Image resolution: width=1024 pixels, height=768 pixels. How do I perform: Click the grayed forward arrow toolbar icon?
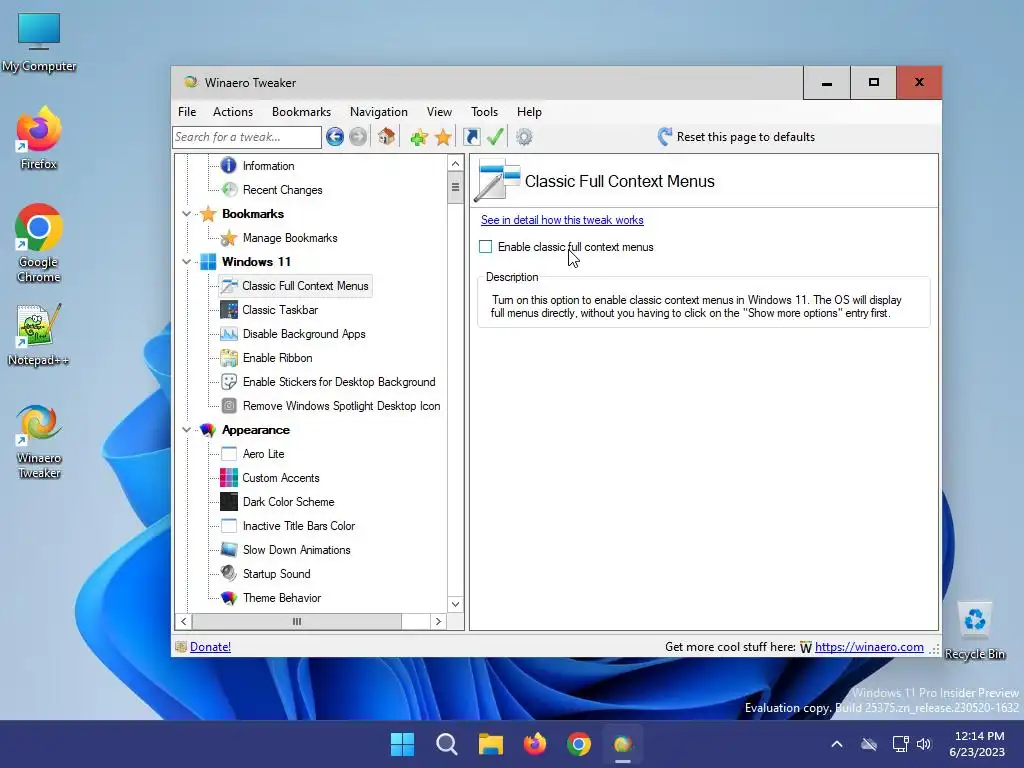(x=358, y=136)
